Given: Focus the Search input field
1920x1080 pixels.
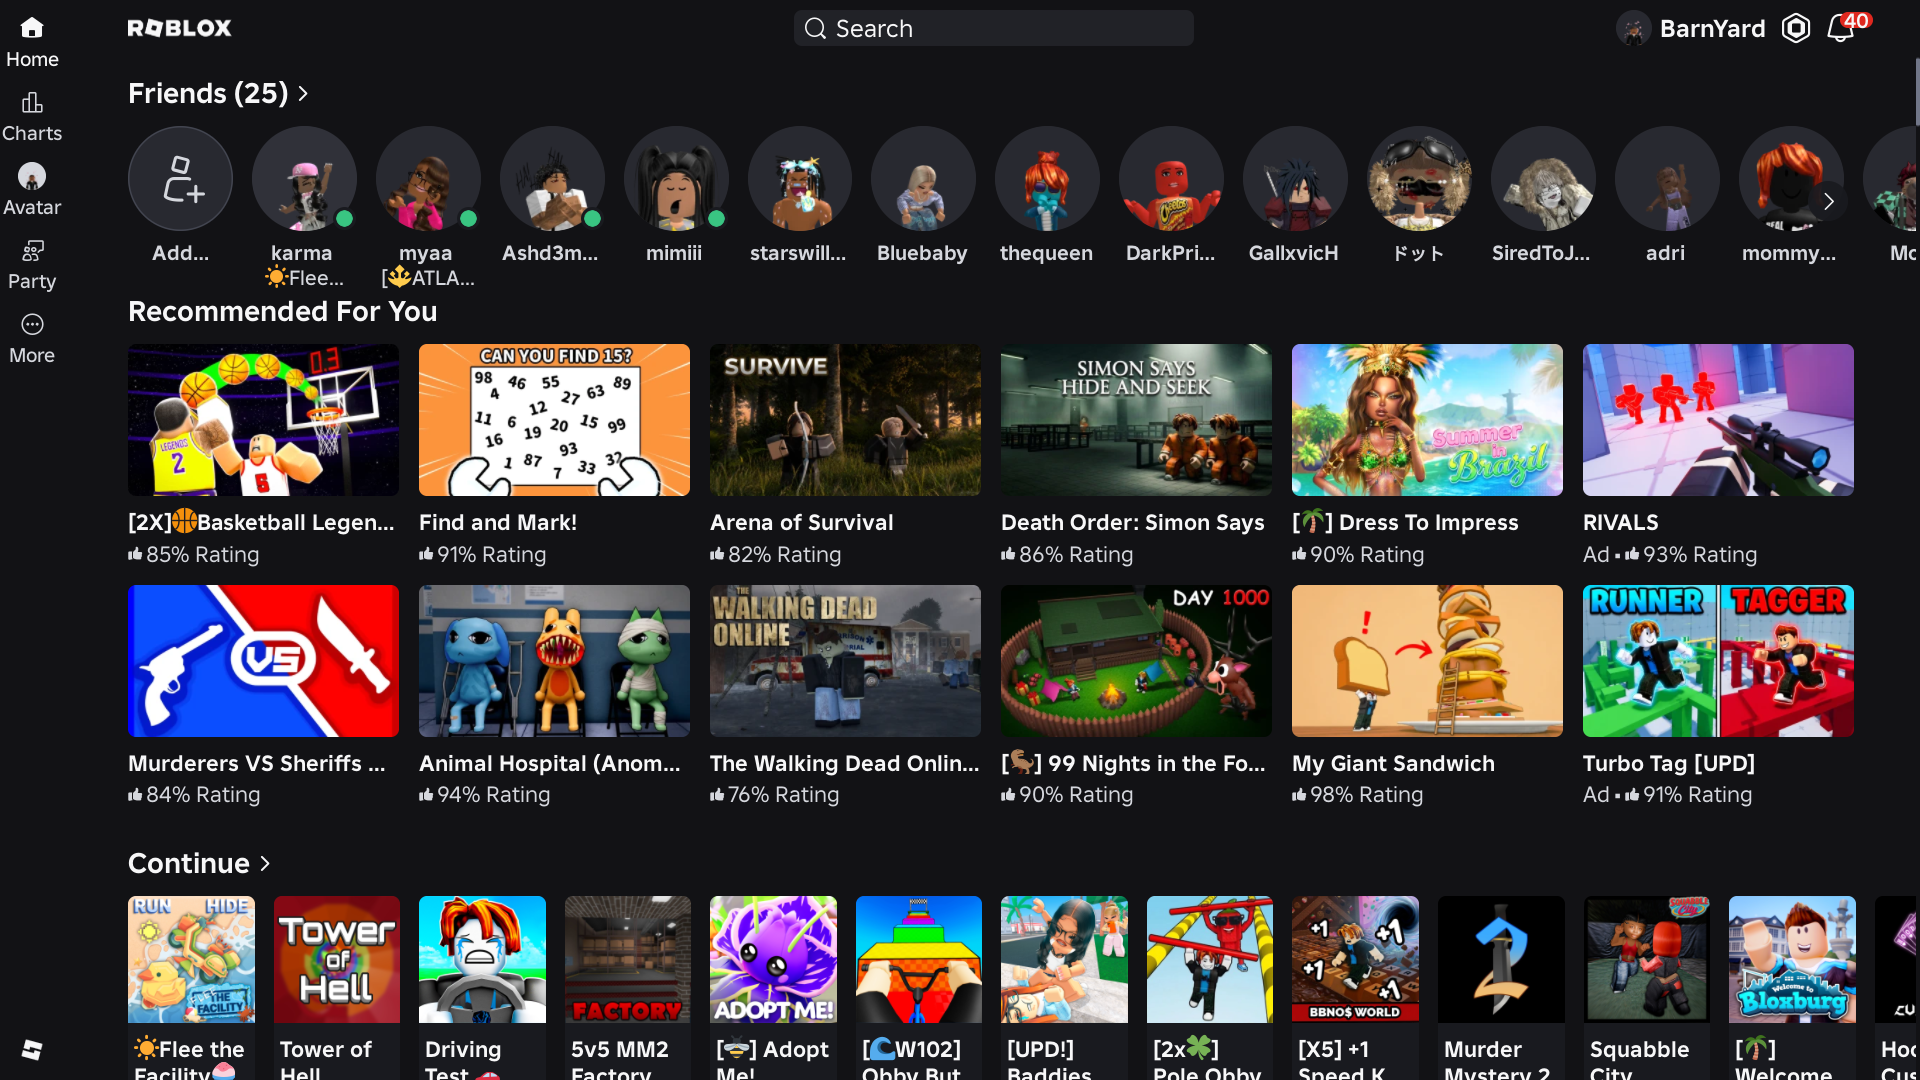Looking at the screenshot, I should tap(994, 28).
